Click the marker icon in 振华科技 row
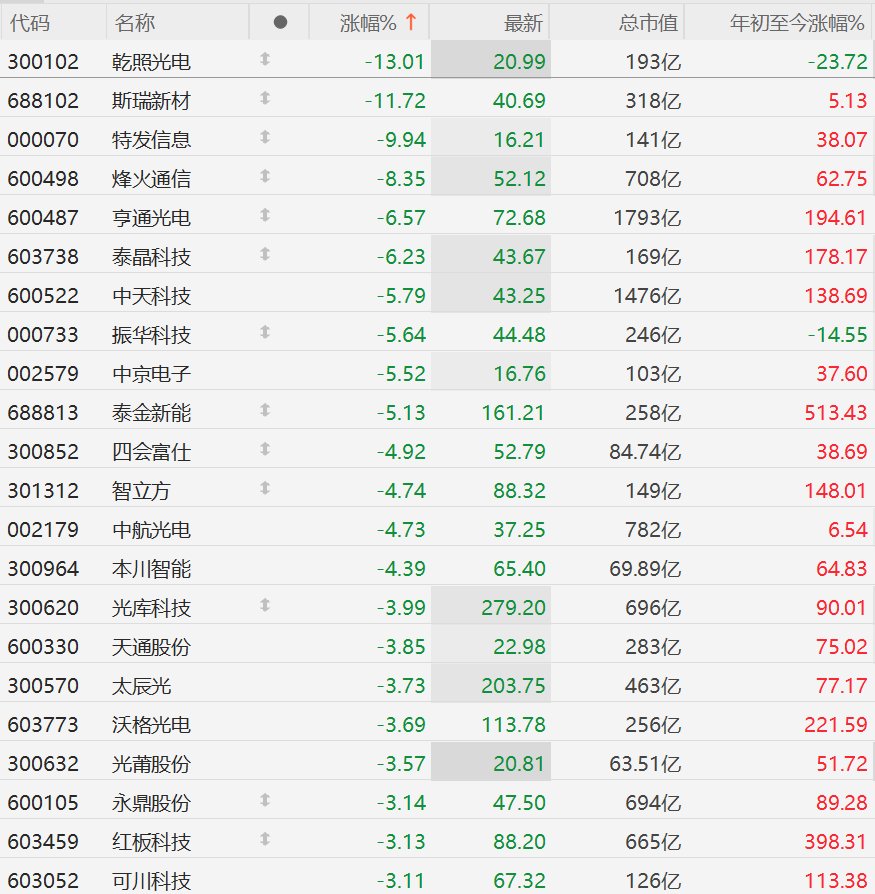This screenshot has width=875, height=894. click(x=264, y=332)
